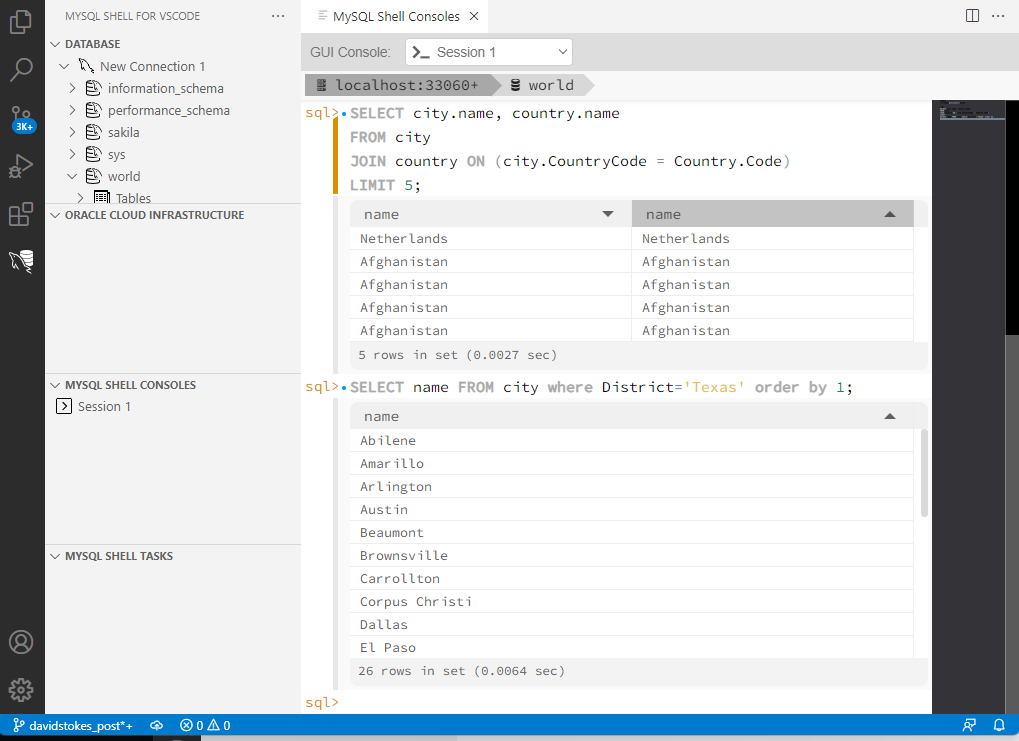1019x741 pixels.
Task: Expand the information_schema schema
Action: (72, 88)
